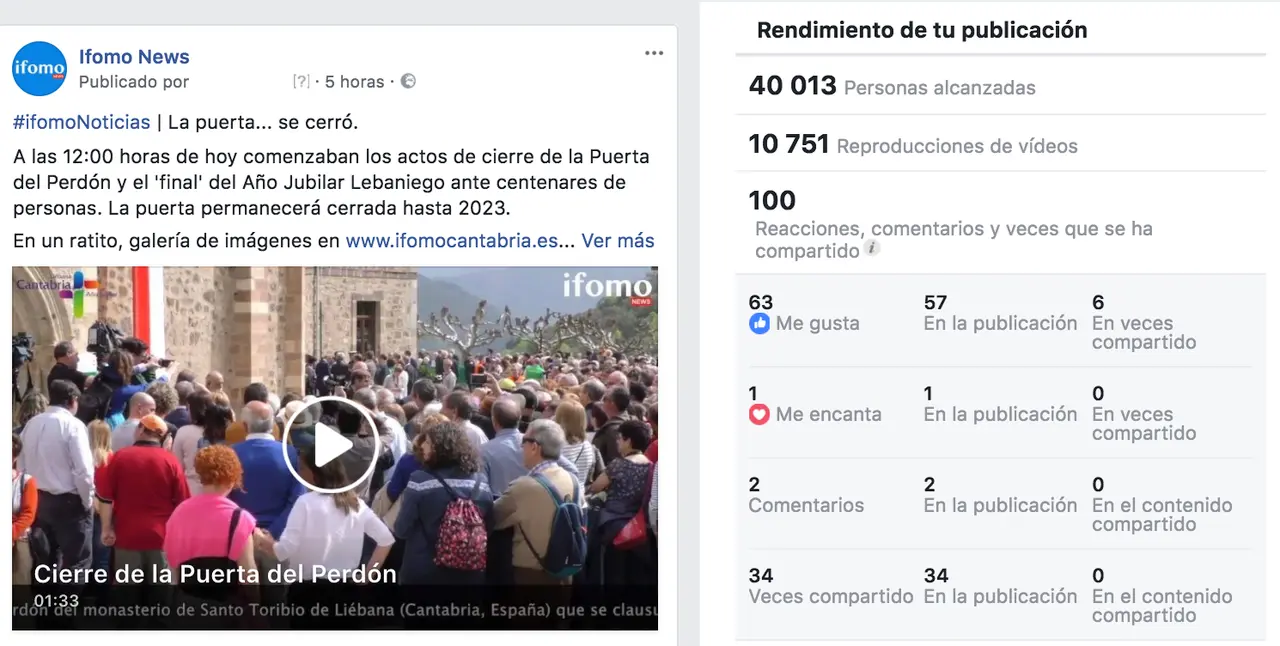Click the 40 013 Personas alcanzadas stat
This screenshot has height=646, width=1280.
892,86
